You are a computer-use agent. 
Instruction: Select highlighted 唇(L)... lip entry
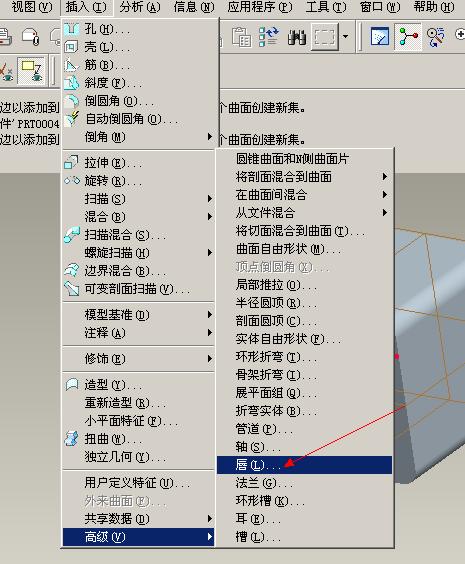pyautogui.click(x=304, y=465)
